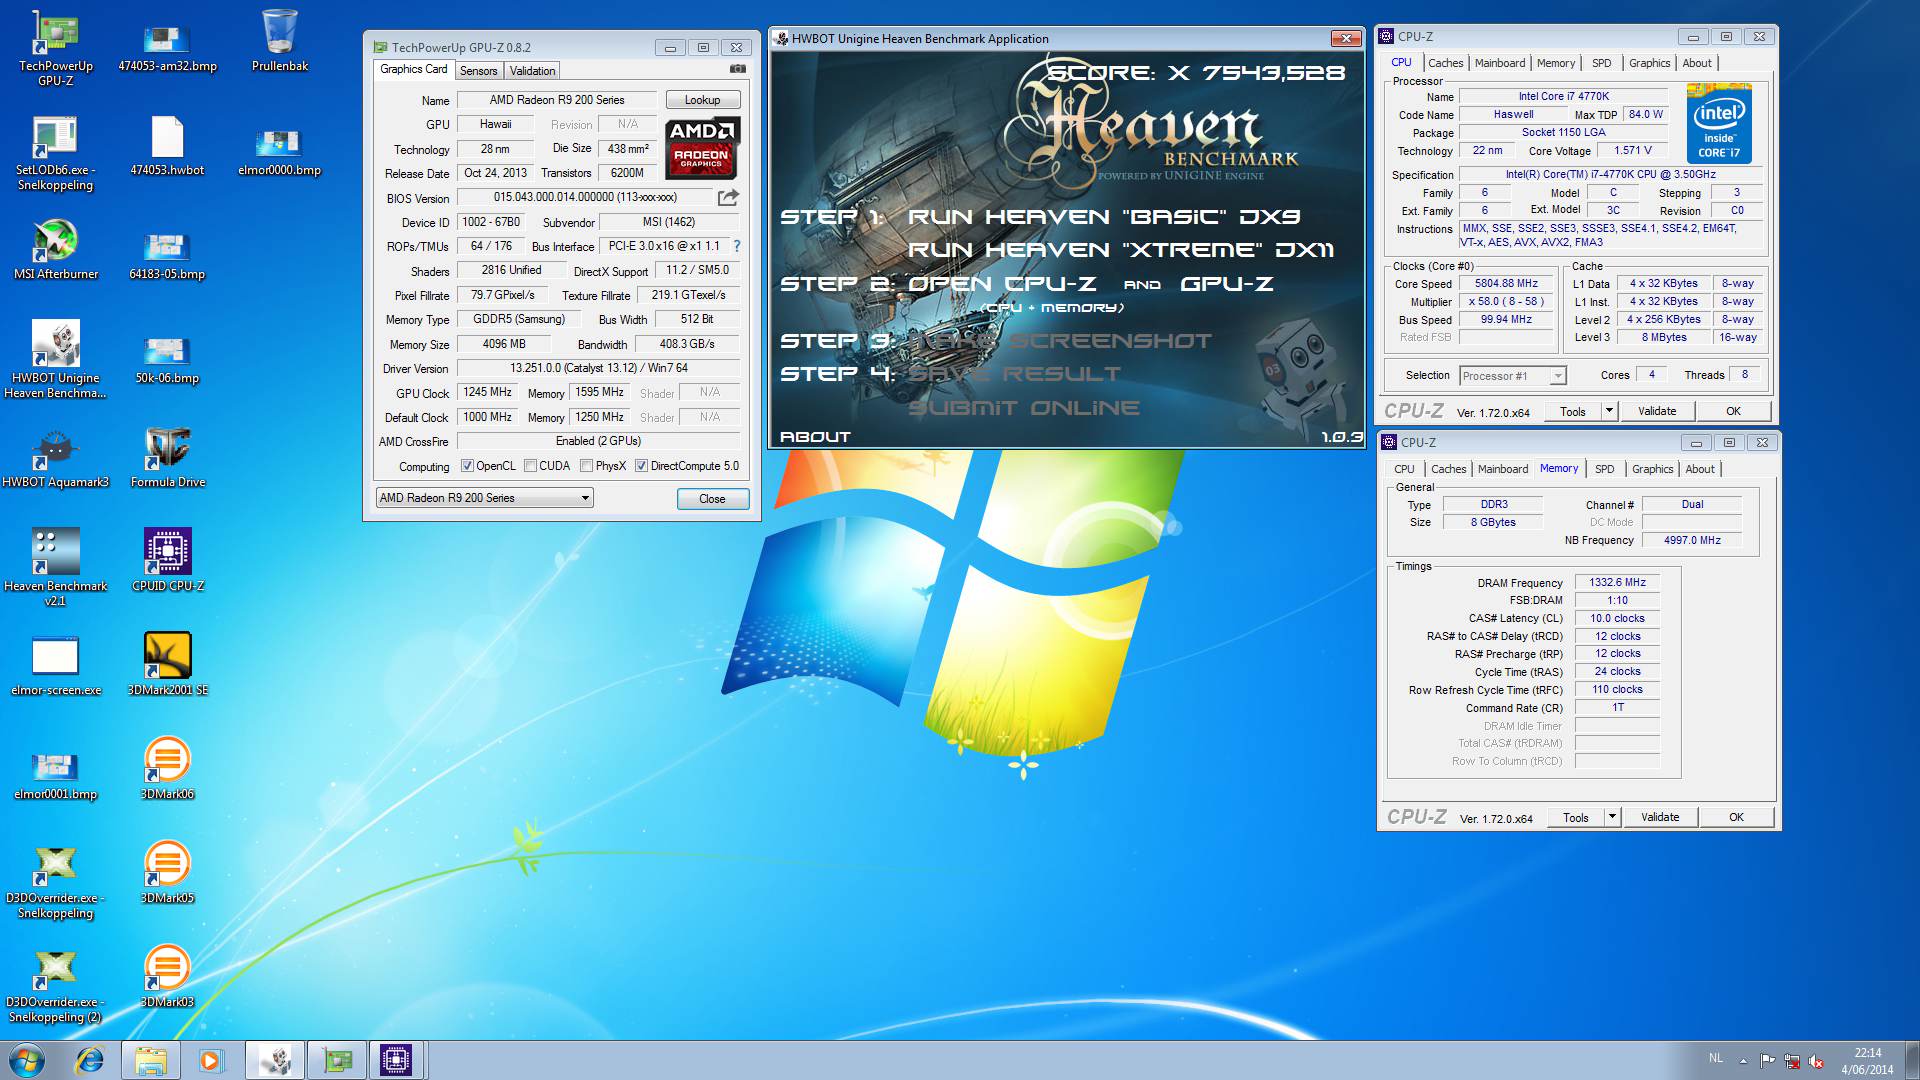The height and width of the screenshot is (1080, 1920).
Task: Click Tools button in upper CPU-Z
Action: point(1573,411)
